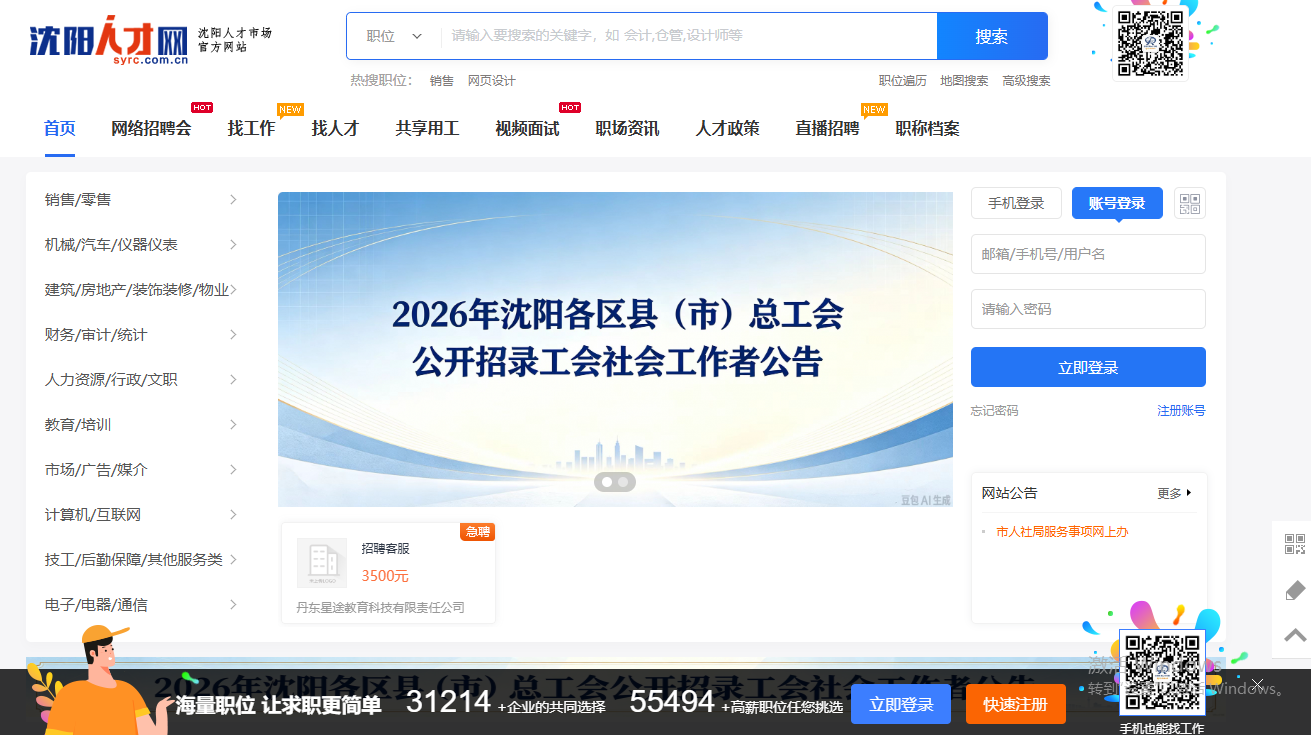
Task: Focus the keyword search input field
Action: click(688, 36)
